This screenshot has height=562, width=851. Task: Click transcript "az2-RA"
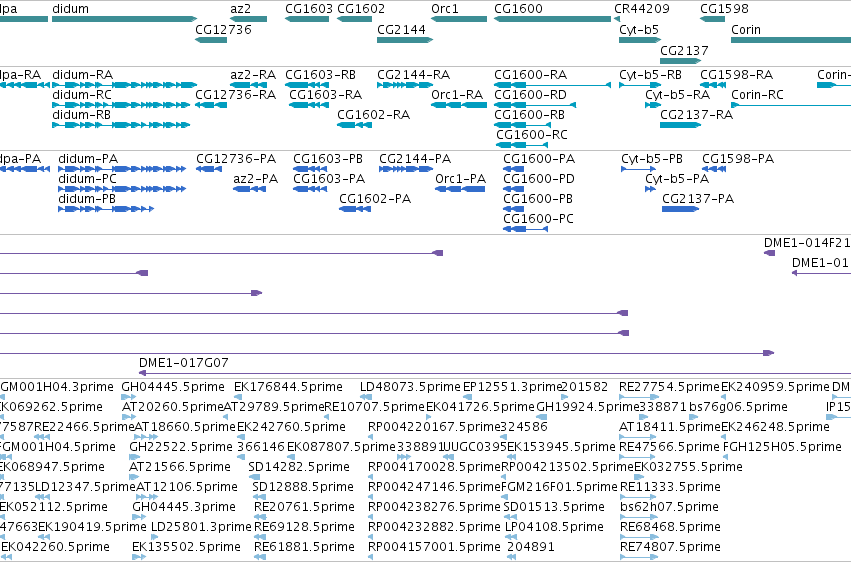pyautogui.click(x=249, y=85)
